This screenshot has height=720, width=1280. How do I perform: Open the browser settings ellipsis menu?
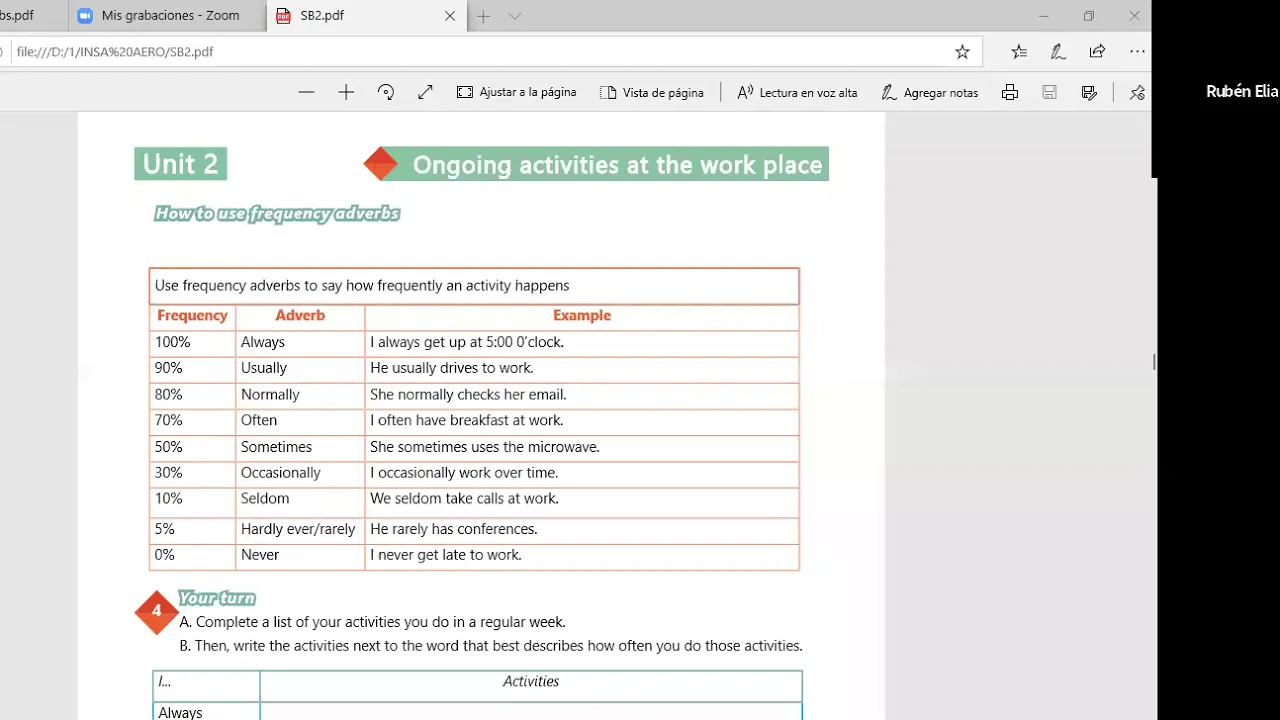point(1137,52)
